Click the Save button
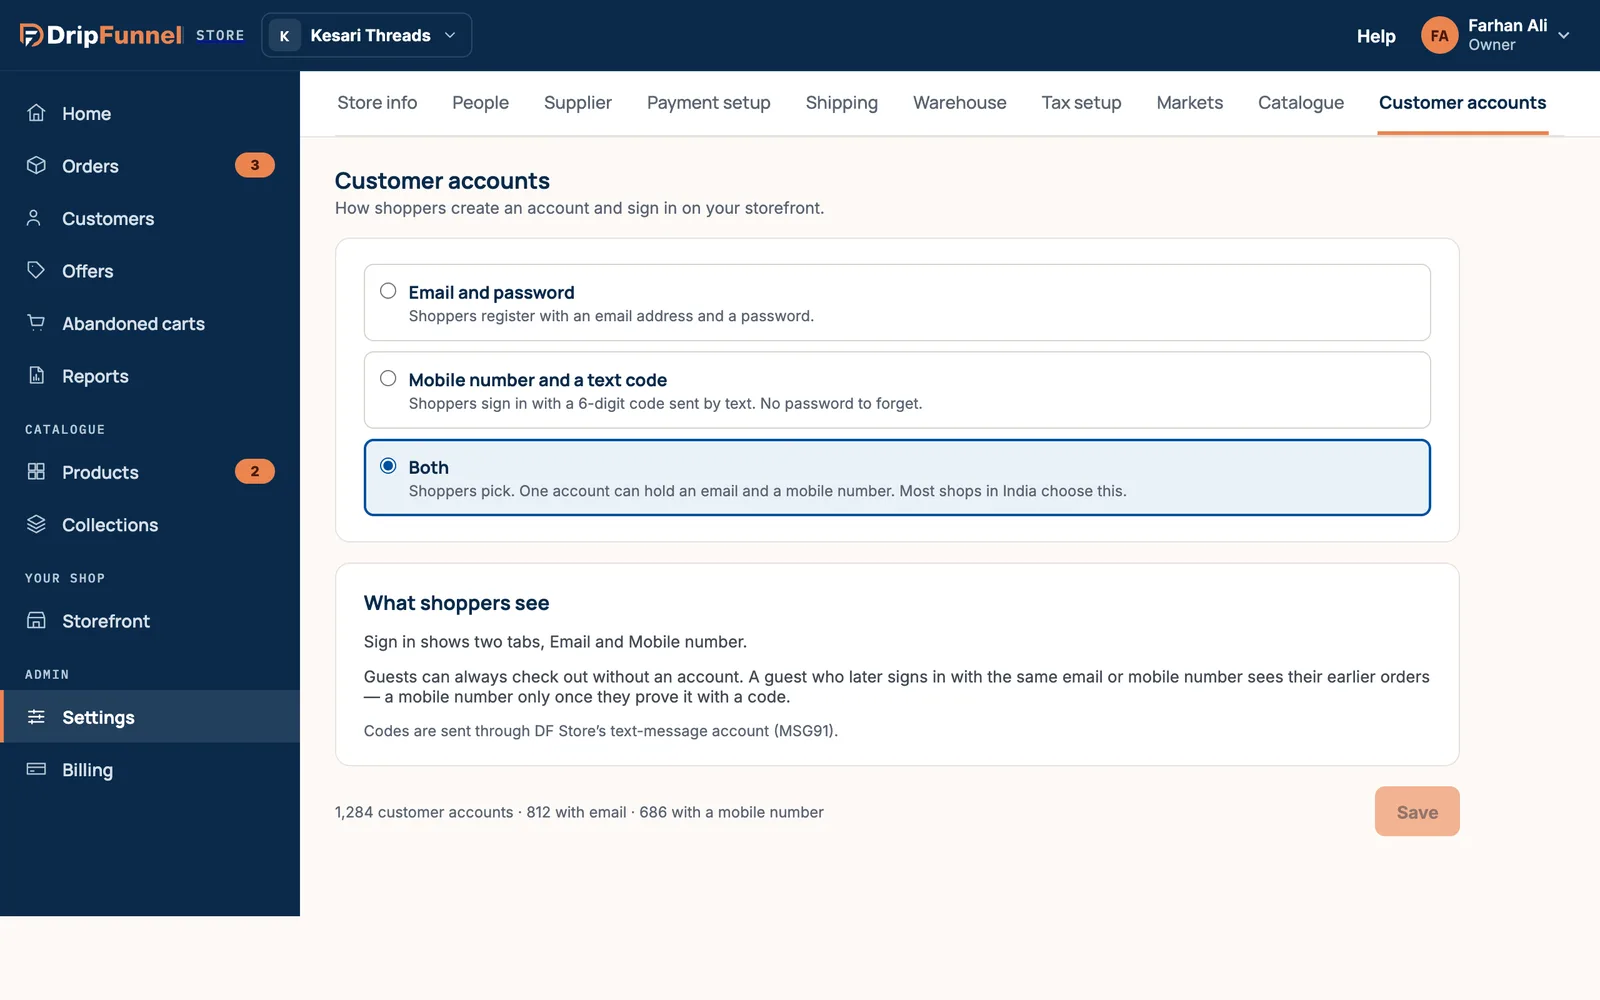Screen dimensions: 1600x1000 tap(1417, 811)
